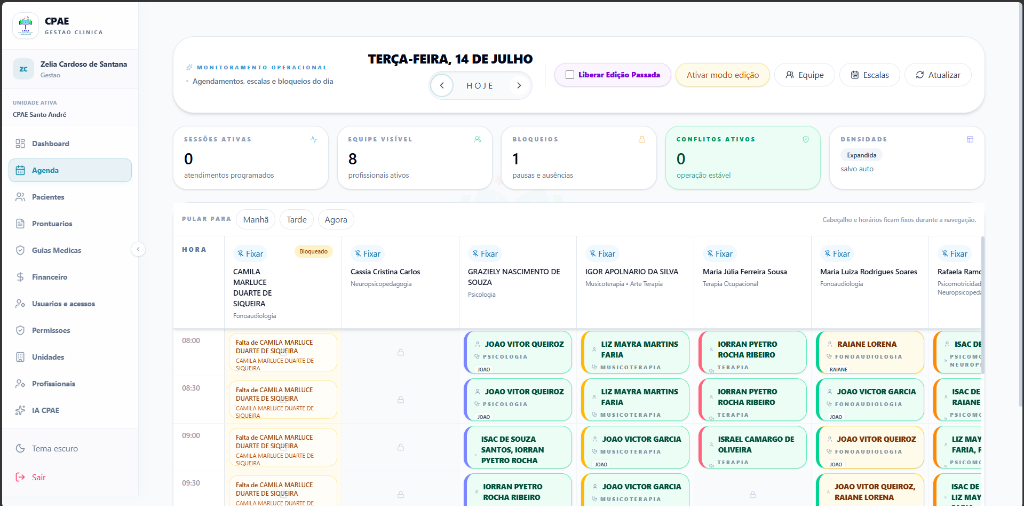Open the Prontuarios menu item
Image resolution: width=1024 pixels, height=506 pixels.
click(x=70, y=223)
